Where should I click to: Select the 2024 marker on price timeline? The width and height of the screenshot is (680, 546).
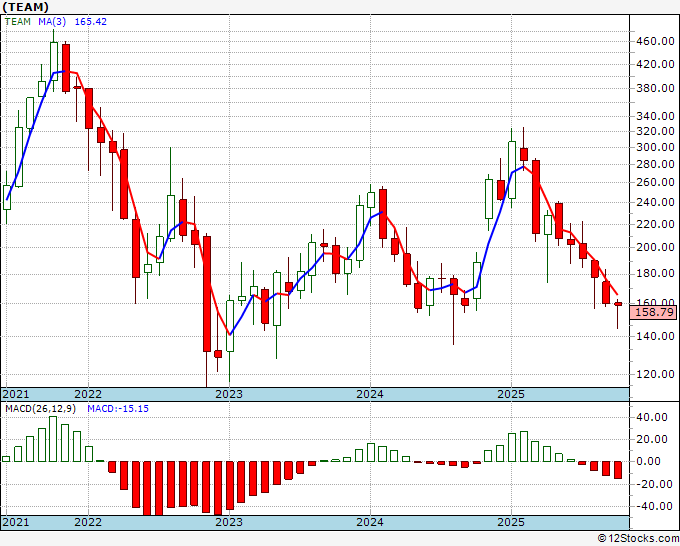pyautogui.click(x=370, y=394)
